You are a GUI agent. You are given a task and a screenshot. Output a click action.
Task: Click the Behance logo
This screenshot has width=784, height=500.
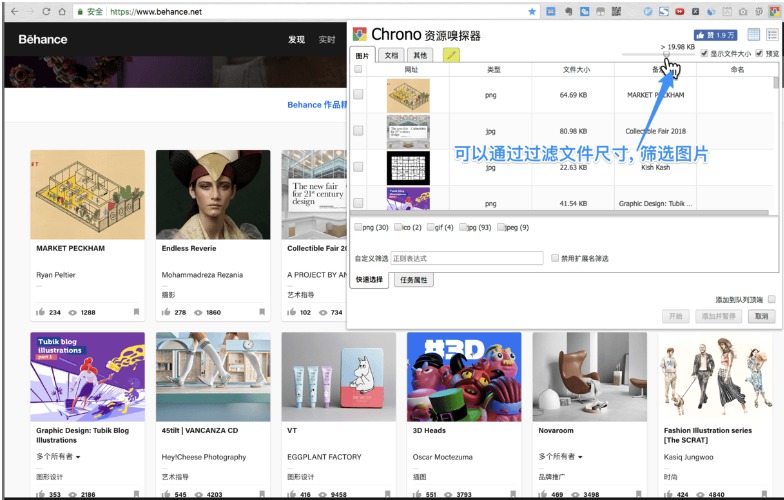42,40
